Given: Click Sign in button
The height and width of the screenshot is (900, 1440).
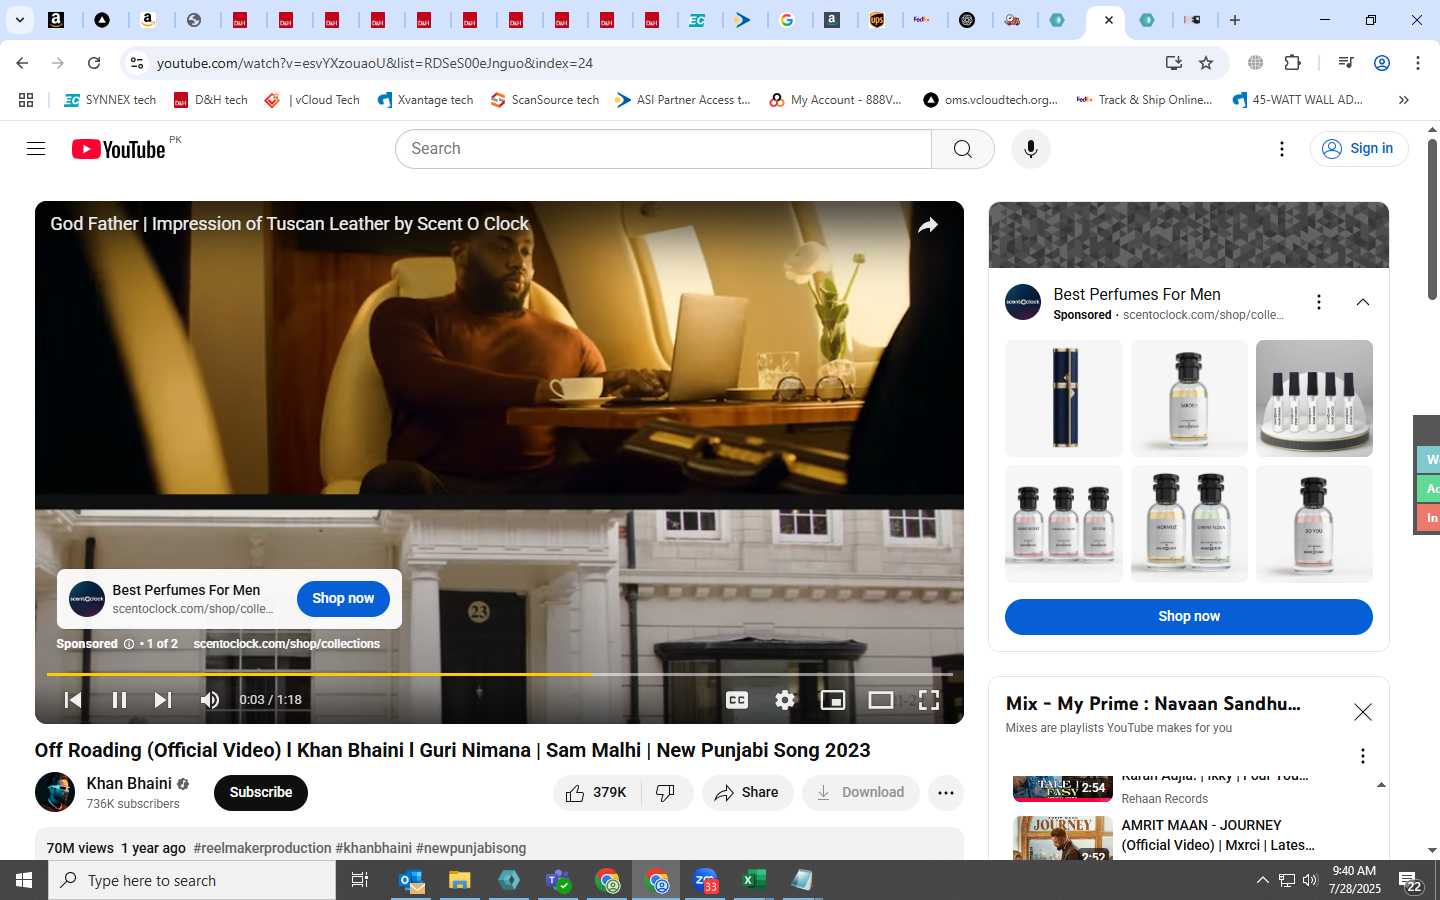Looking at the screenshot, I should point(1359,149).
